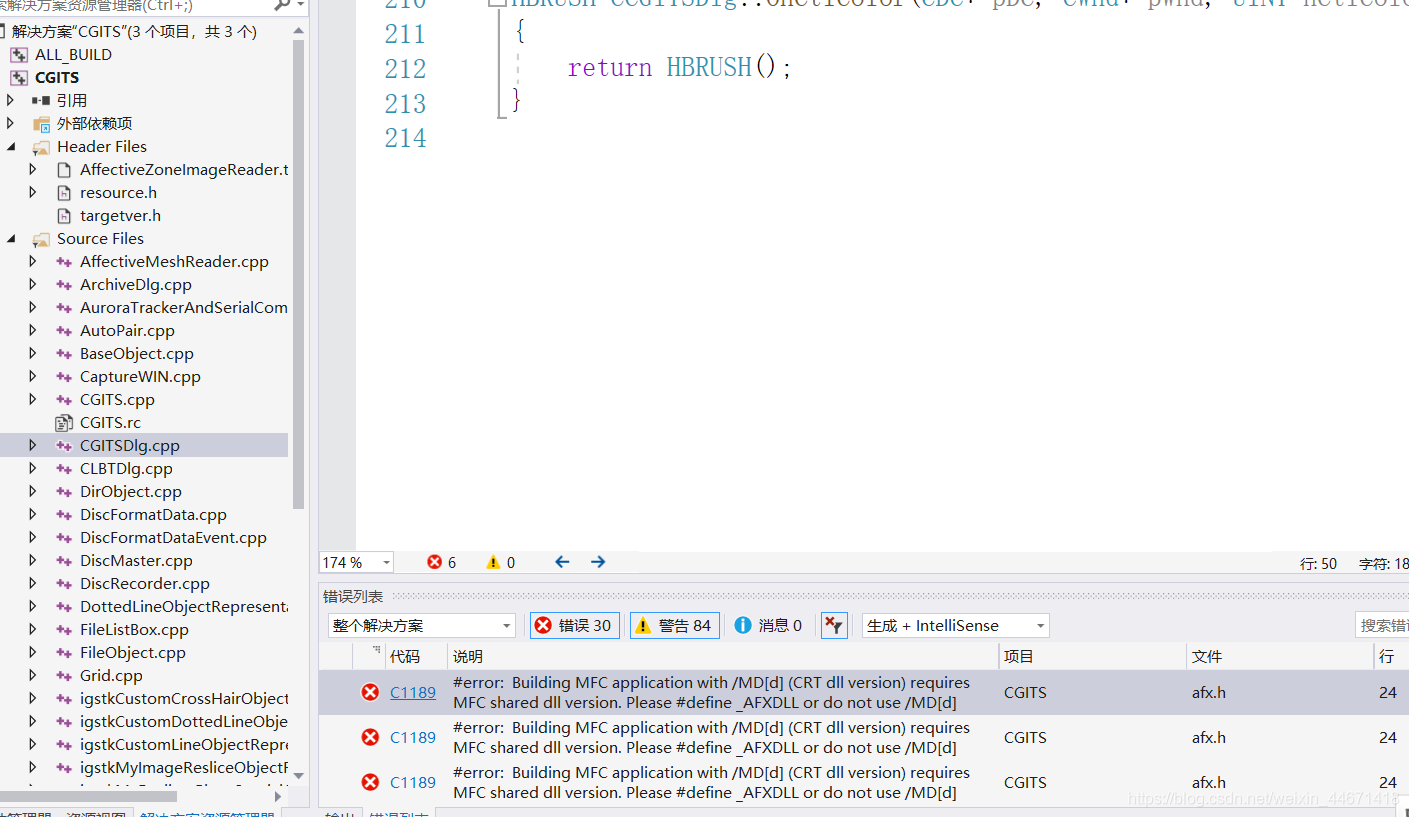
Task: Click the clear filter icon in error list
Action: (x=834, y=625)
